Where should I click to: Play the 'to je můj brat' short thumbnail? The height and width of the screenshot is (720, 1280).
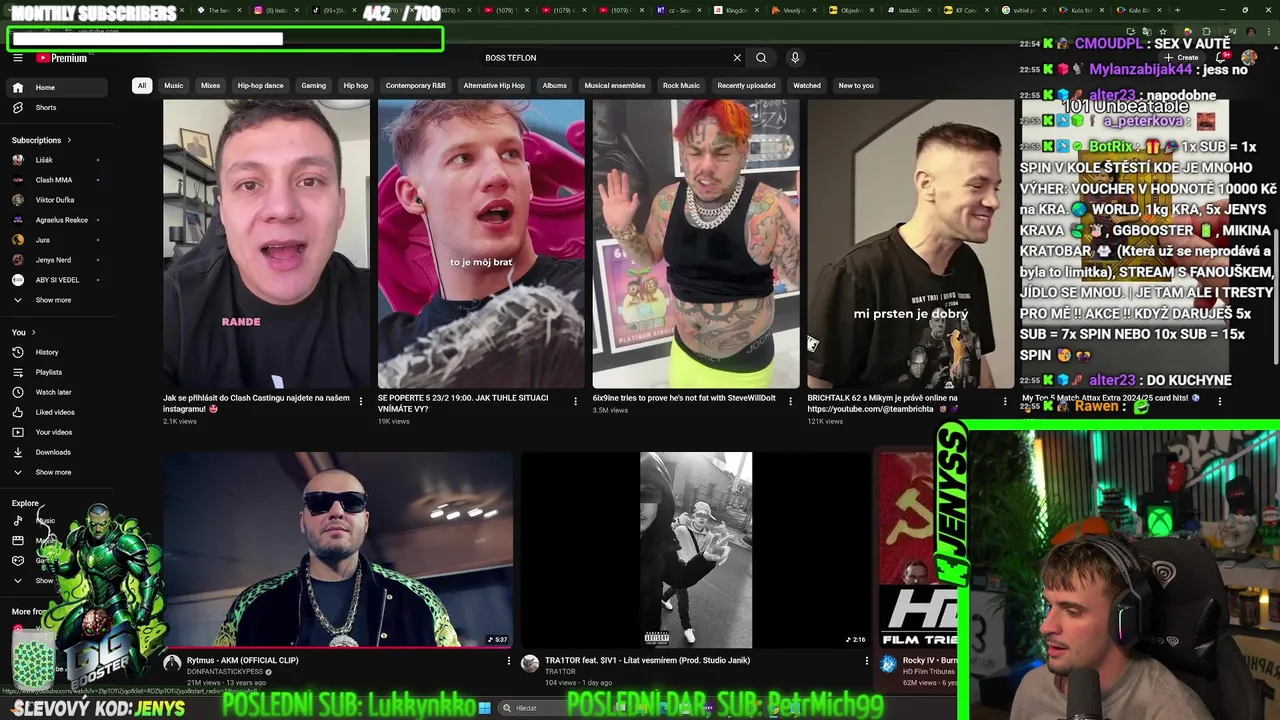tap(481, 243)
